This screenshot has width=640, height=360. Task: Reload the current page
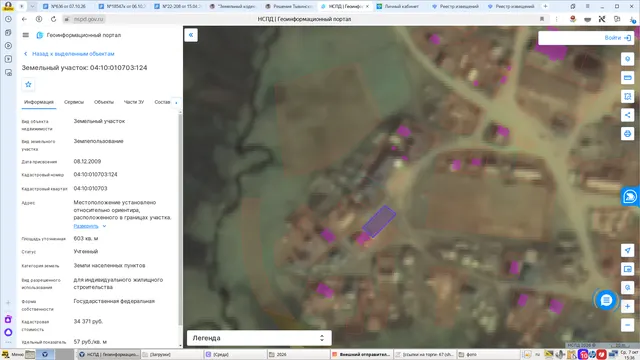click(53, 19)
